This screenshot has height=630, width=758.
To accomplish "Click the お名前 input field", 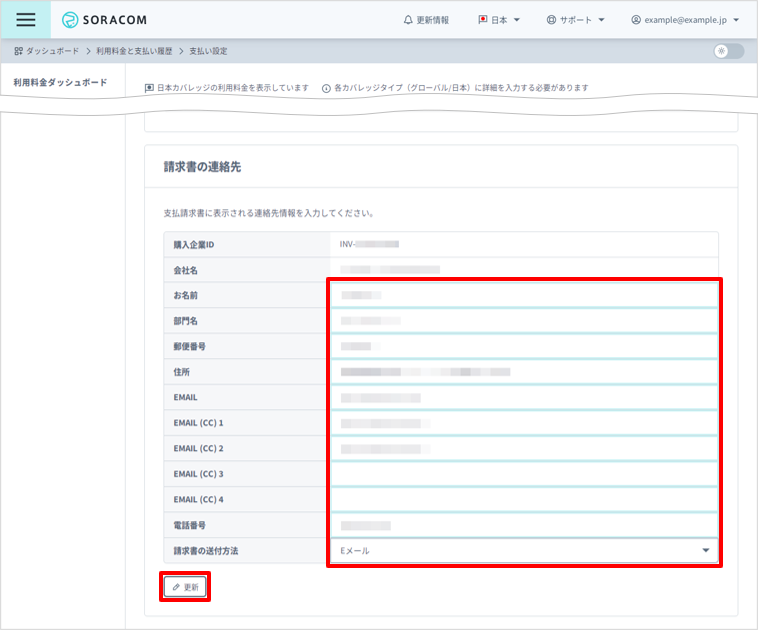I will pos(524,295).
